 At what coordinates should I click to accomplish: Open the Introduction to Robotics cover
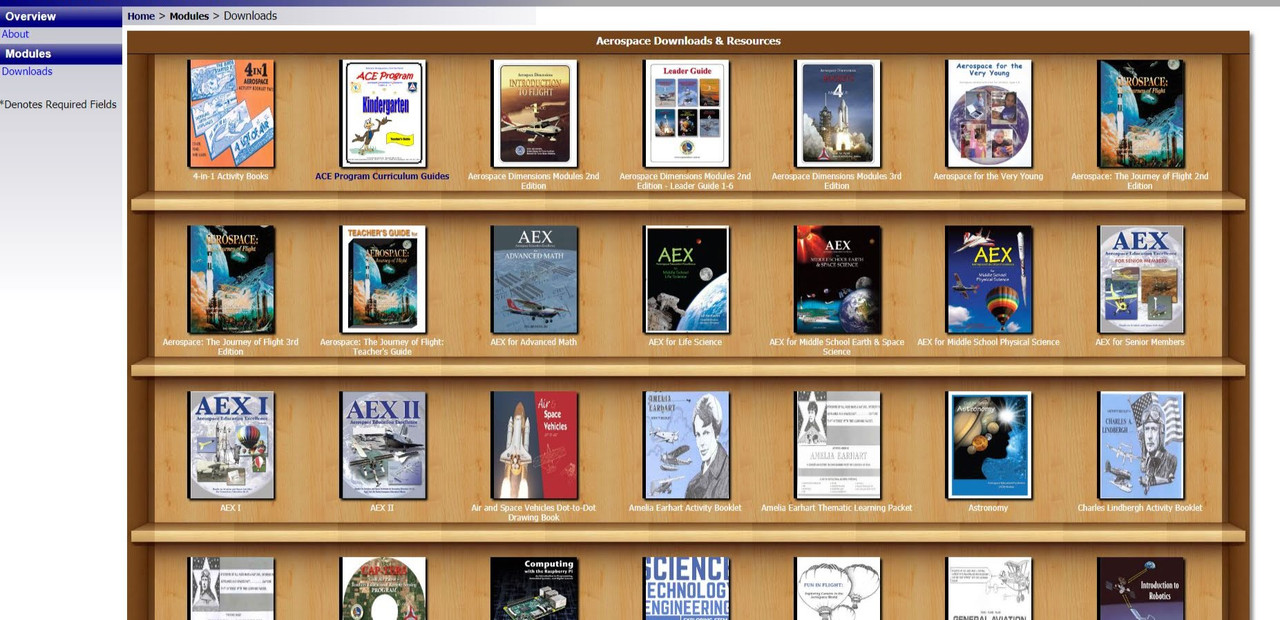[x=1140, y=588]
